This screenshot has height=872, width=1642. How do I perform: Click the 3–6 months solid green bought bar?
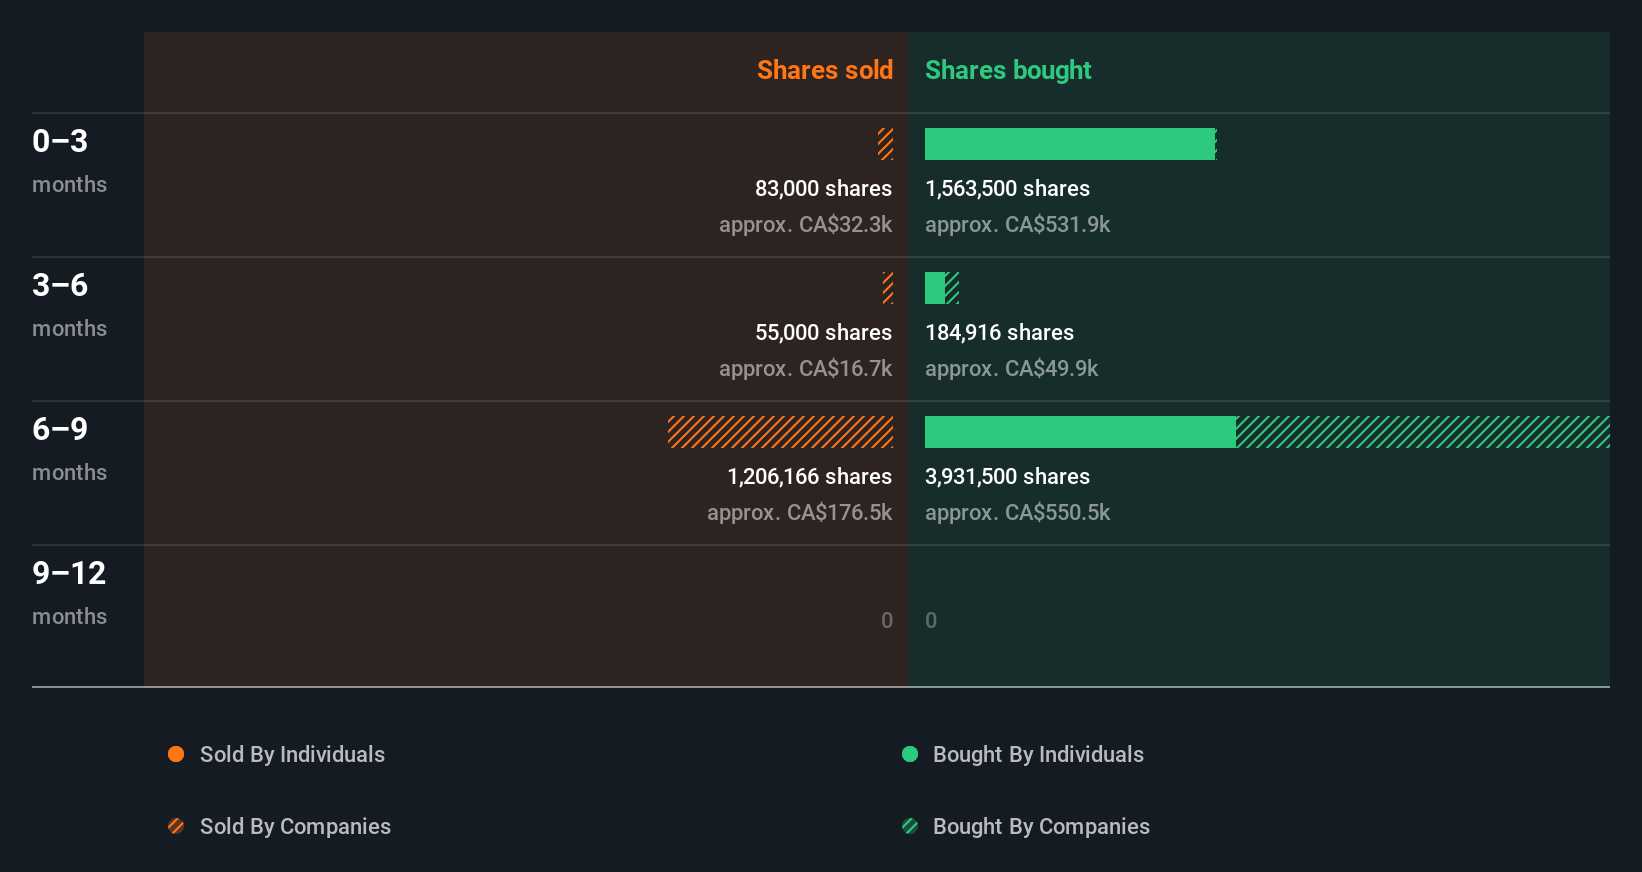(935, 288)
